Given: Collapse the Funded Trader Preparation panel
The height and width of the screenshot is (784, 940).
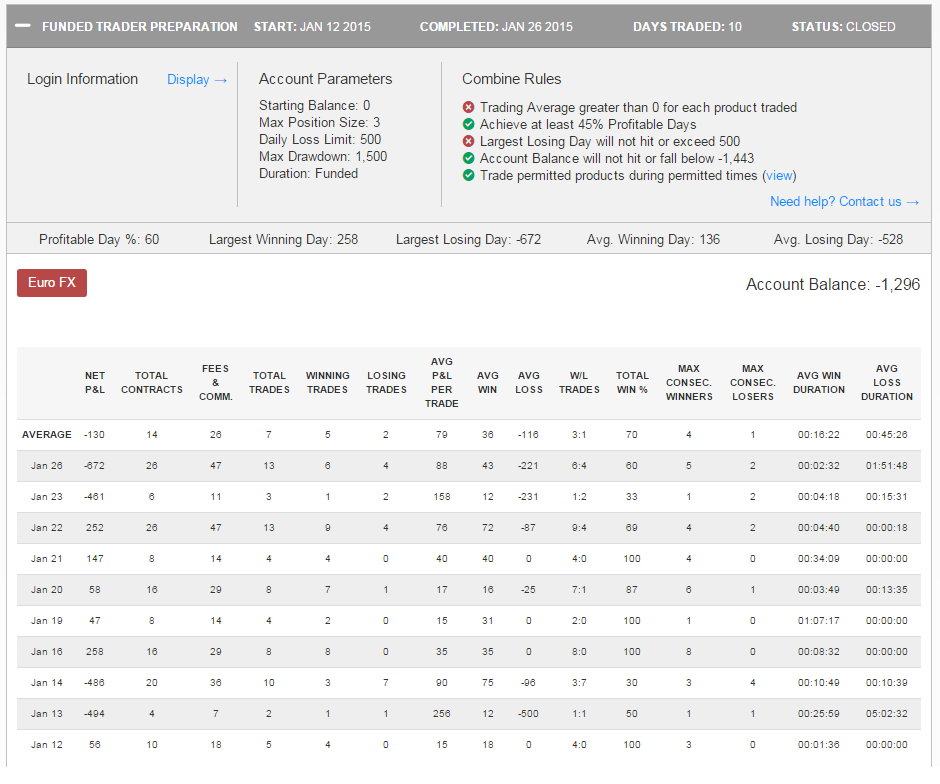Looking at the screenshot, I should (x=23, y=26).
